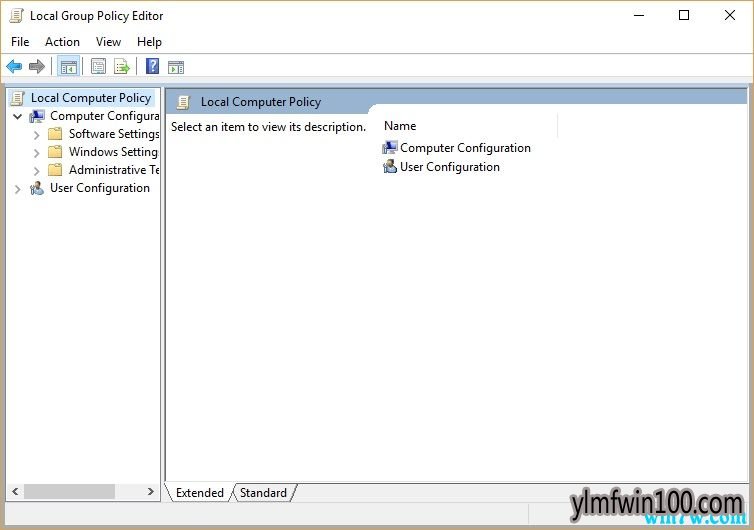This screenshot has height=530, width=754.
Task: Open Help via question mark icon
Action: (x=152, y=66)
